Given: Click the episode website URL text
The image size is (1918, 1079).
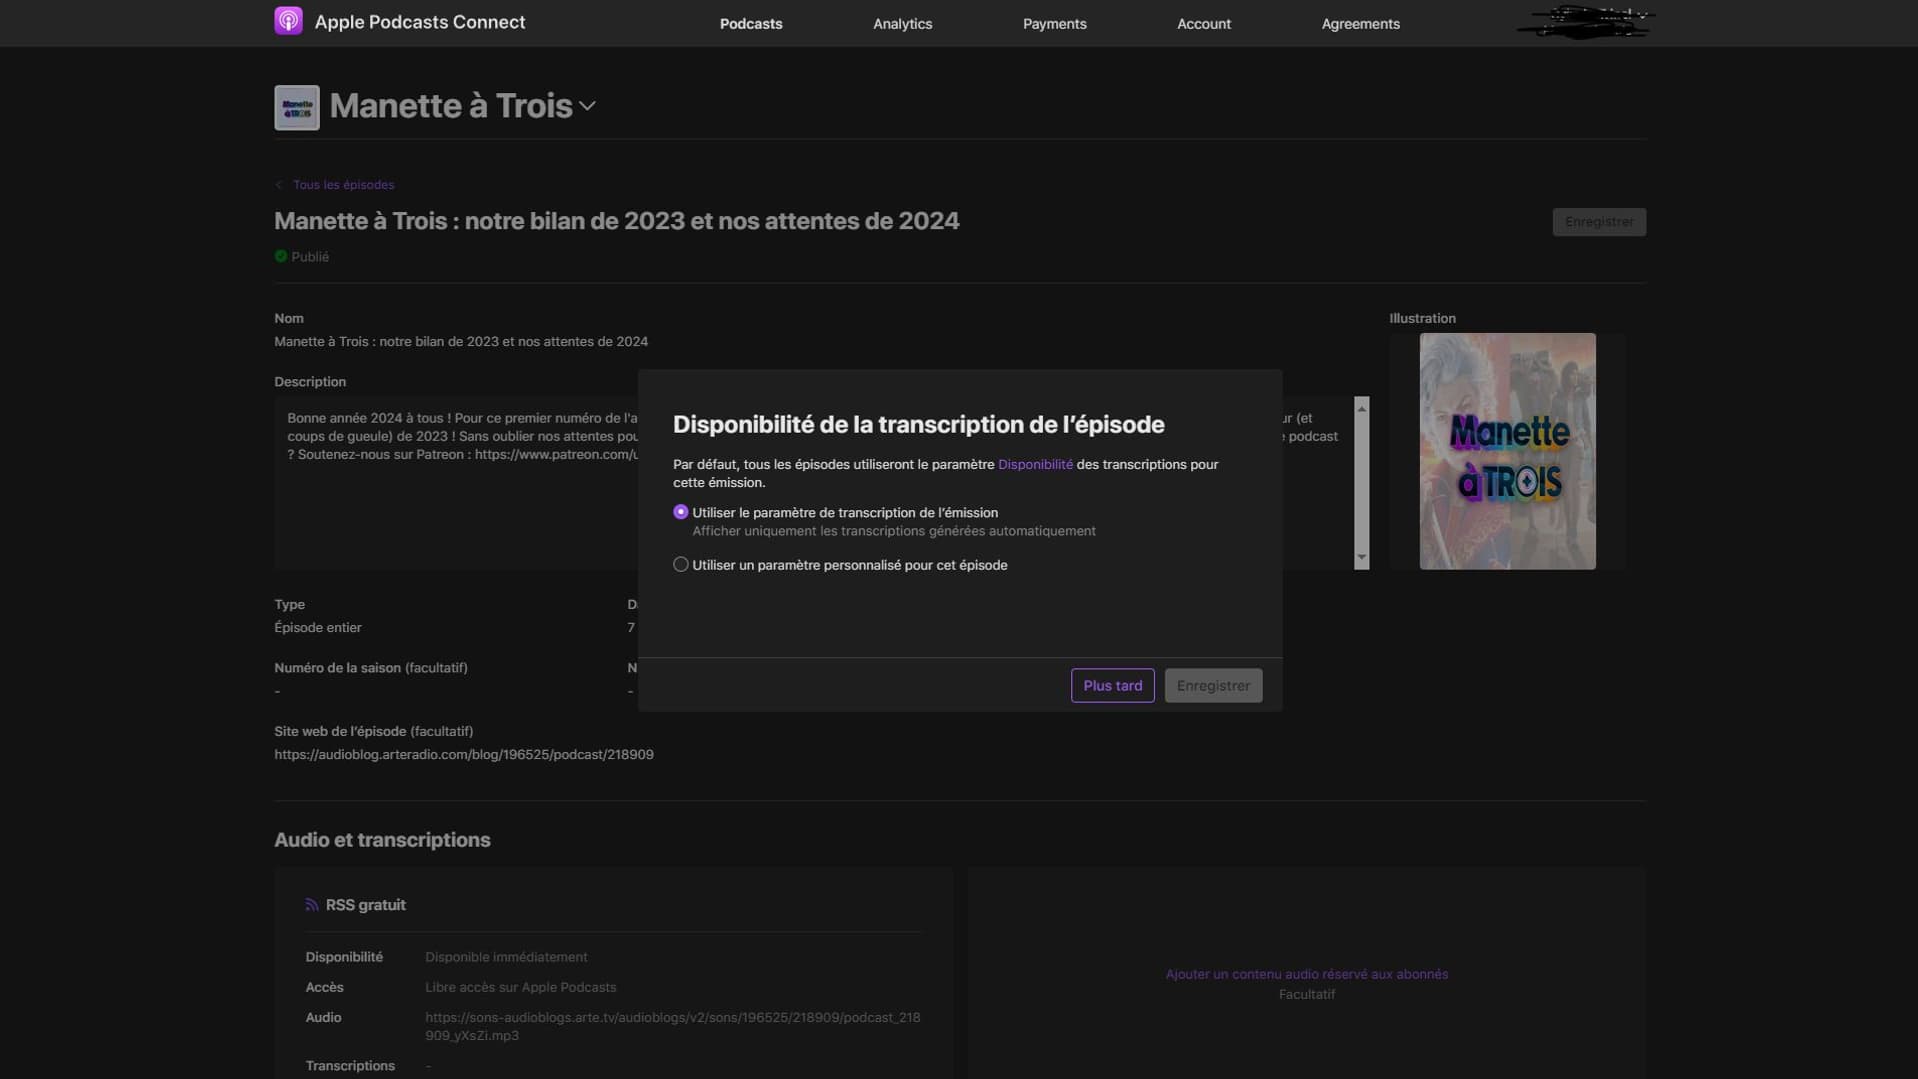Looking at the screenshot, I should (464, 755).
